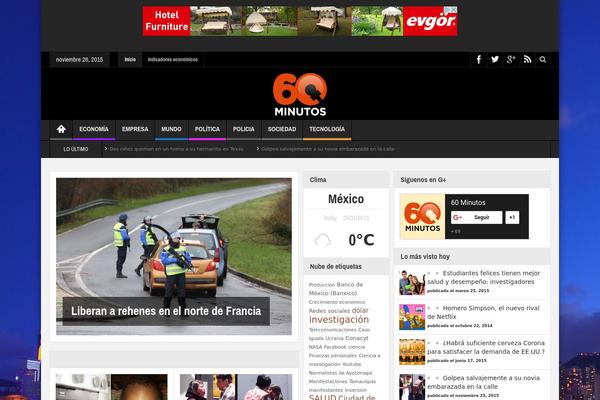
Task: Click text publicado el octubre 22, 2014
Action: 460,326
